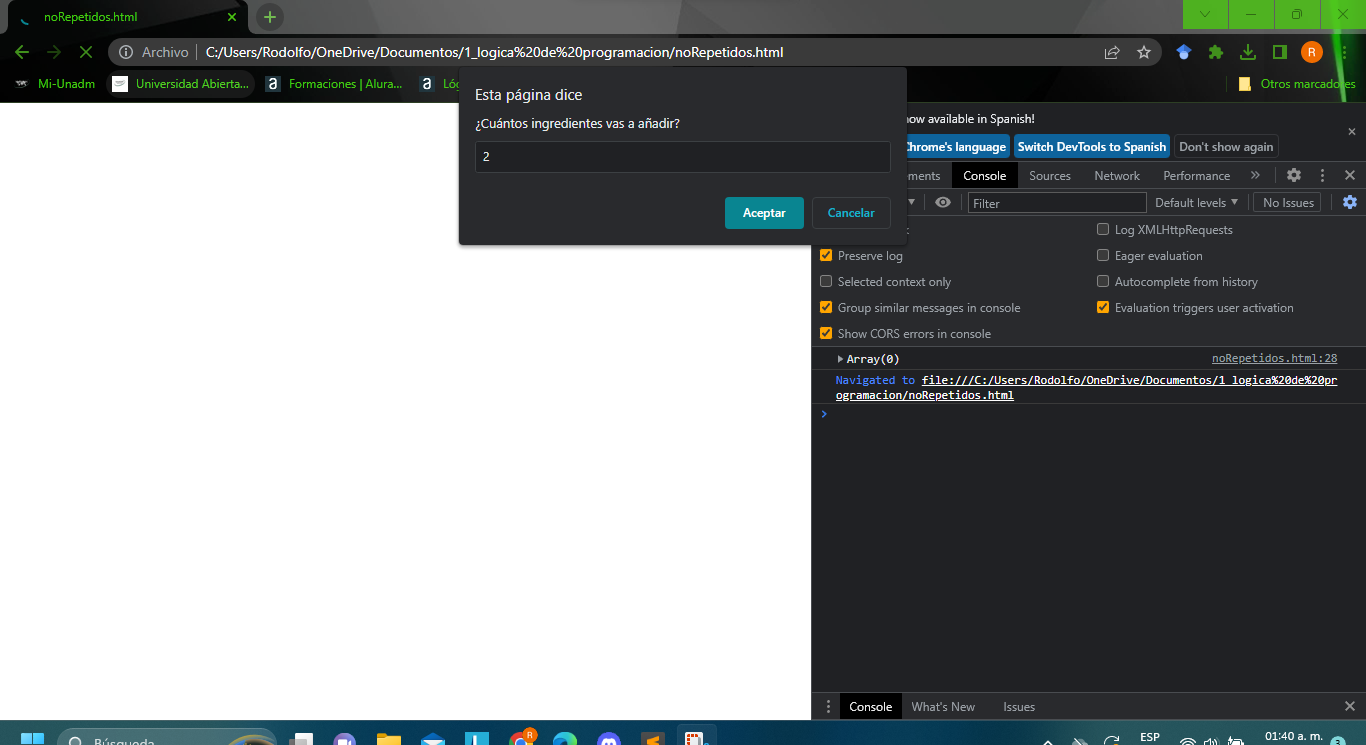Image resolution: width=1366 pixels, height=745 pixels.
Task: Click the console Filter input
Action: point(1057,203)
